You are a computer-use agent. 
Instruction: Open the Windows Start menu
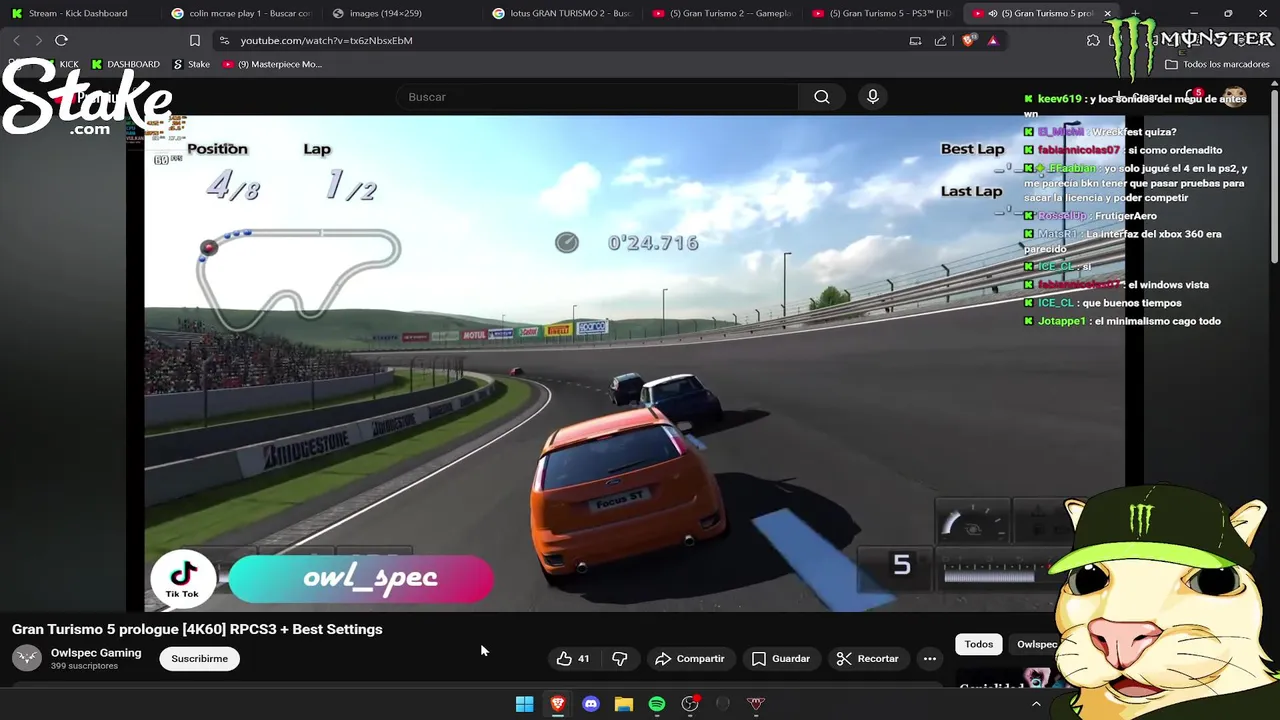pyautogui.click(x=524, y=704)
